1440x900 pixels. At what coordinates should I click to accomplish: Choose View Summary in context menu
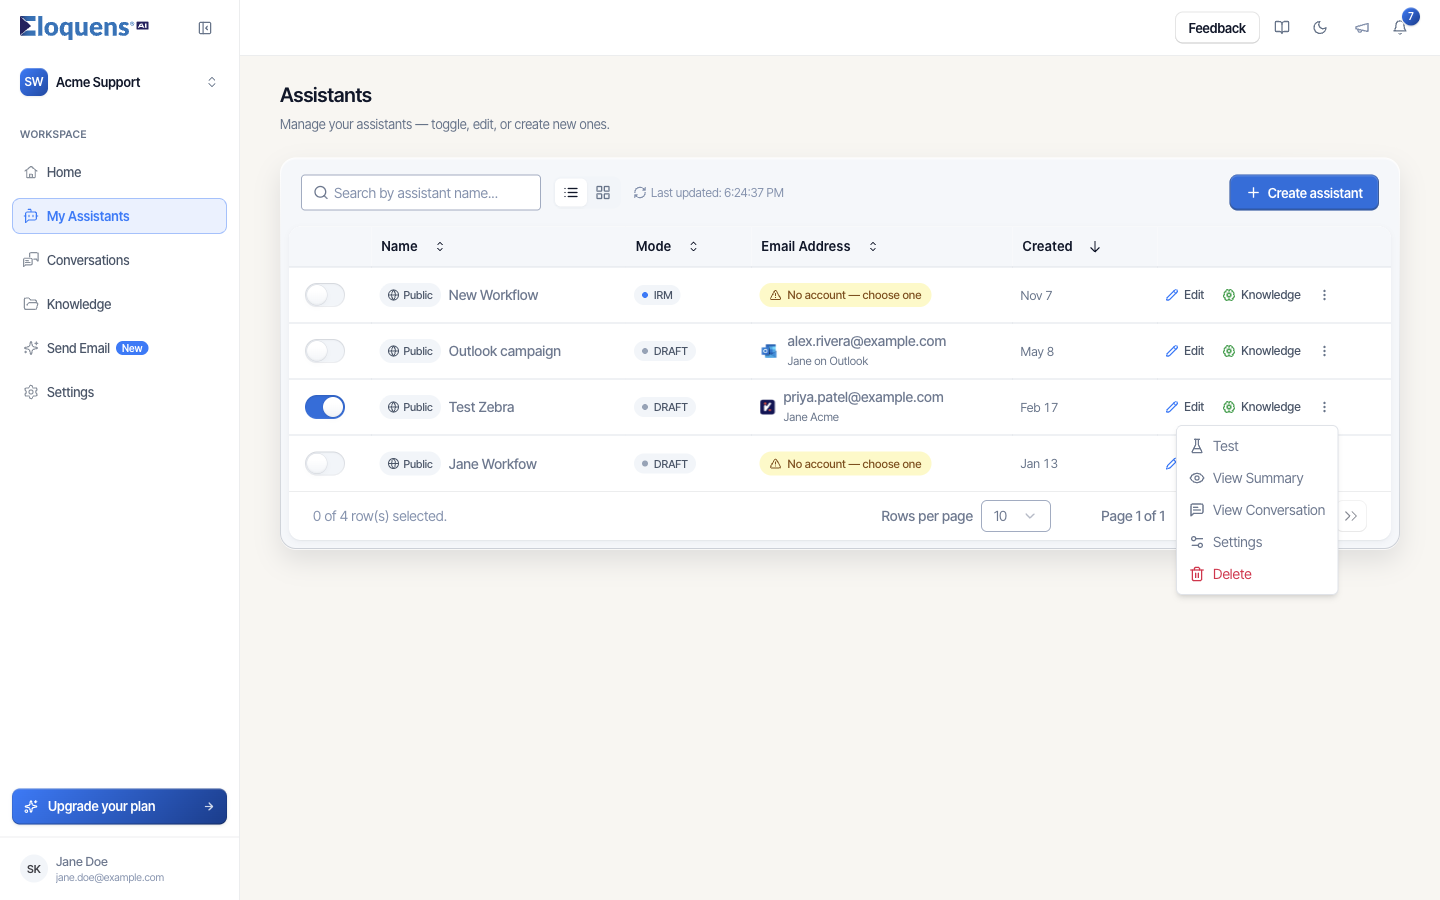1257,478
